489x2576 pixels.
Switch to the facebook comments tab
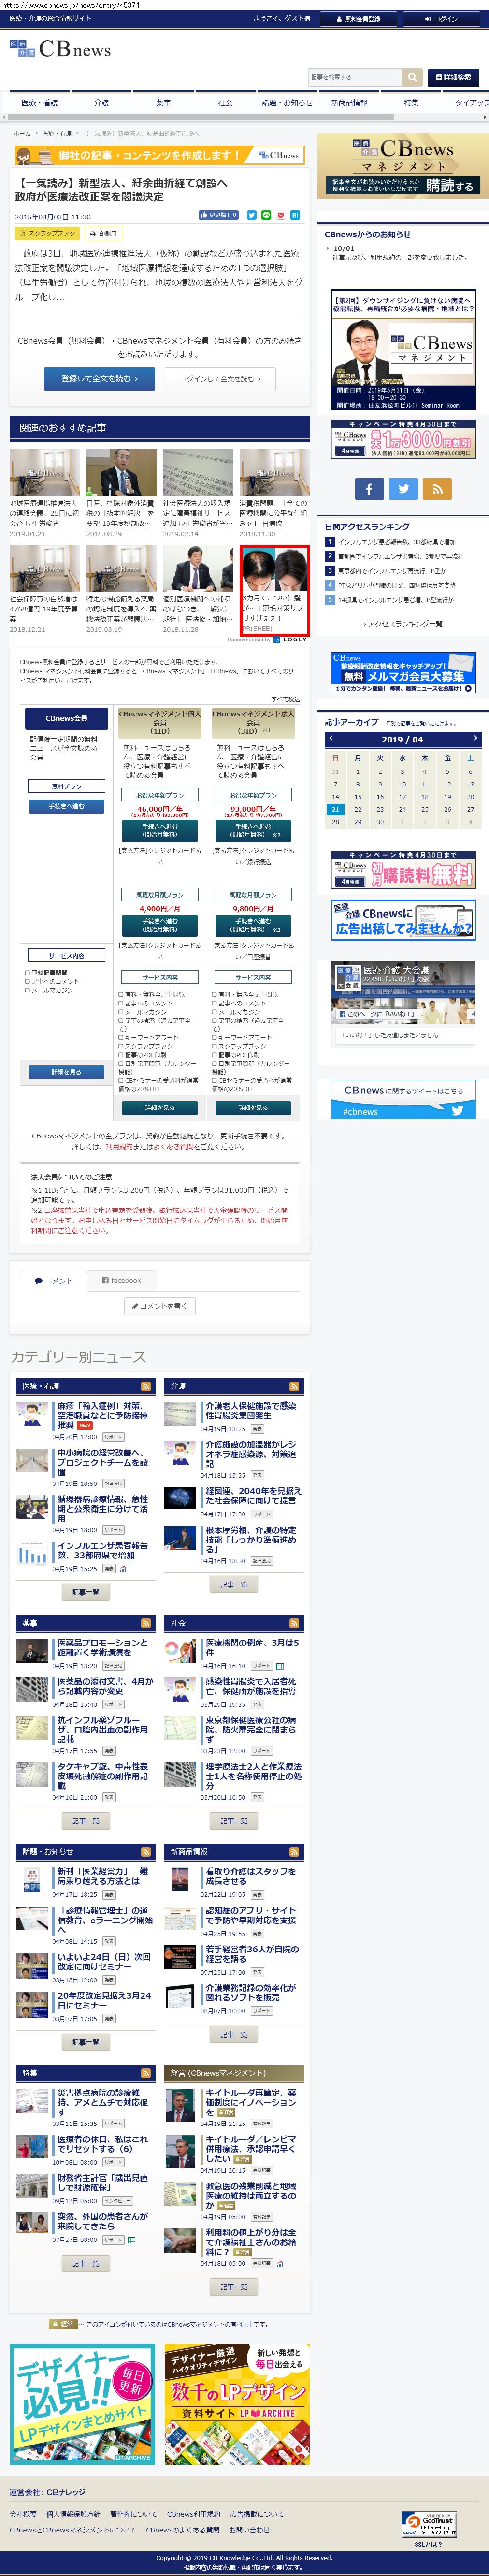click(121, 1280)
